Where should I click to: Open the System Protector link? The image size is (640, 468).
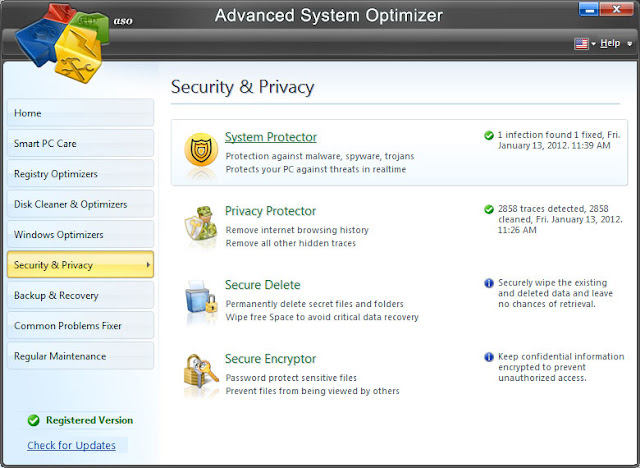pyautogui.click(x=271, y=137)
